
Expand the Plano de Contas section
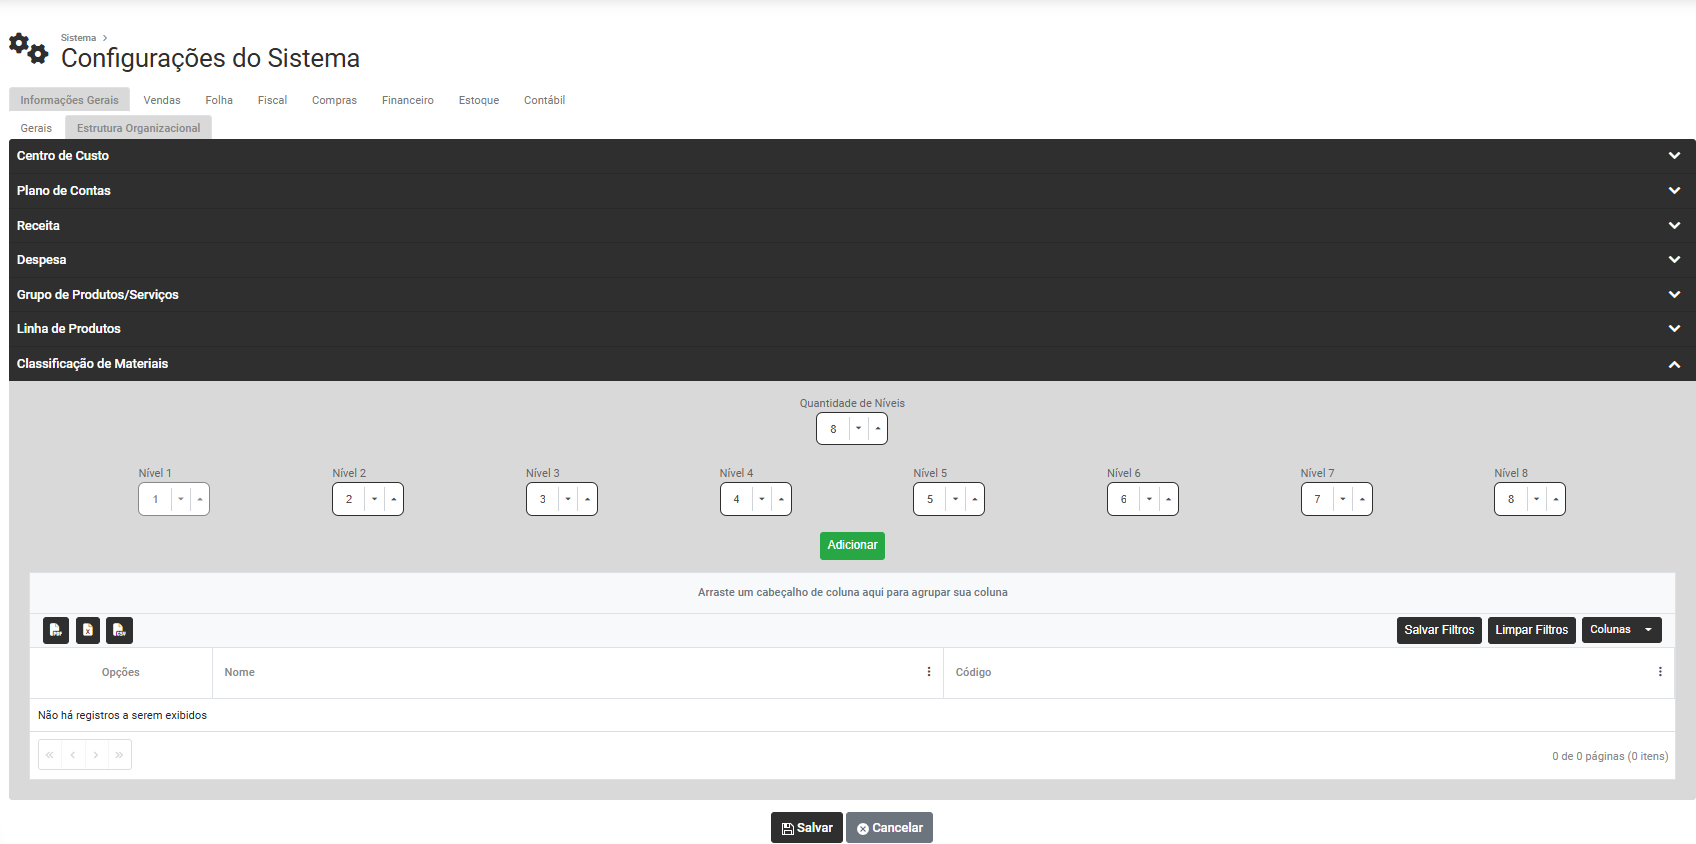coord(852,191)
